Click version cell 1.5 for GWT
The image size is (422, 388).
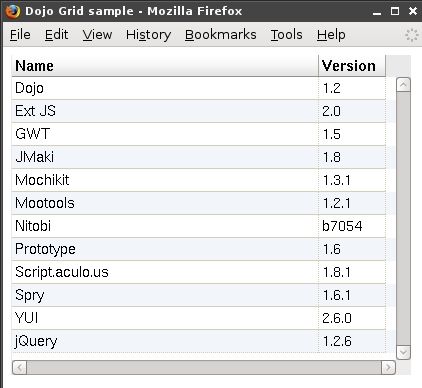point(352,134)
